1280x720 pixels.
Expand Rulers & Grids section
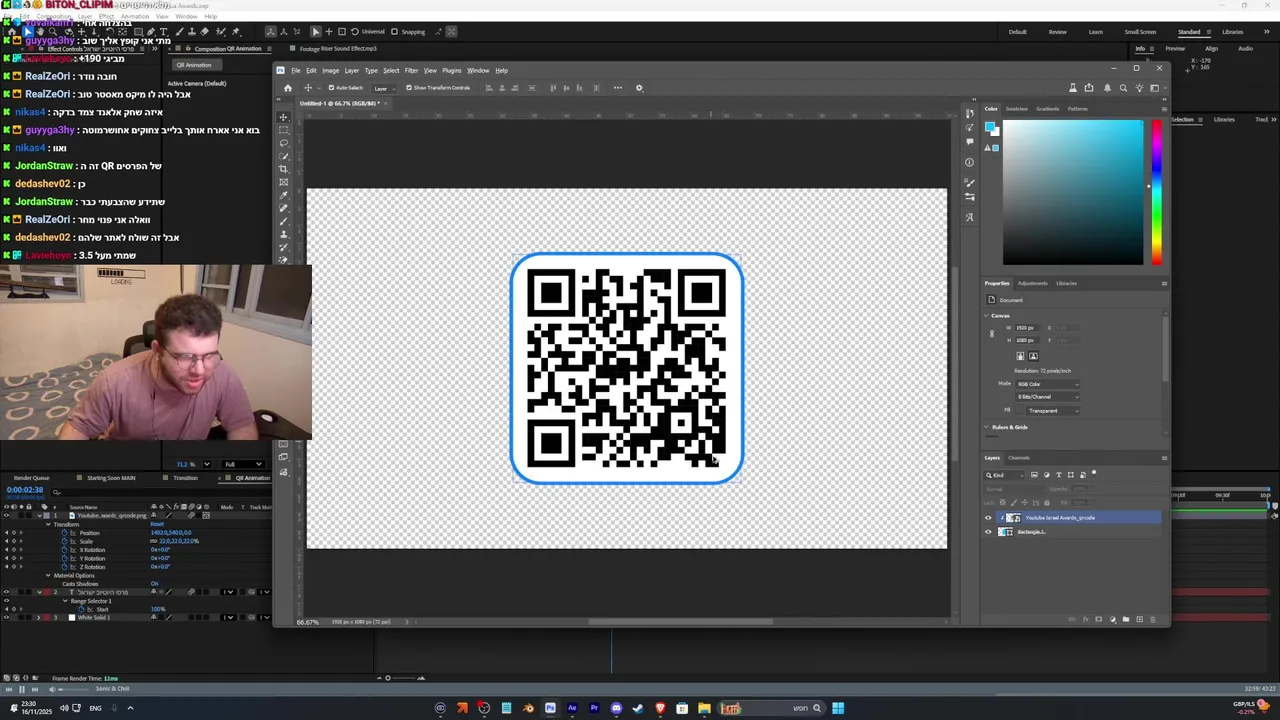(987, 427)
